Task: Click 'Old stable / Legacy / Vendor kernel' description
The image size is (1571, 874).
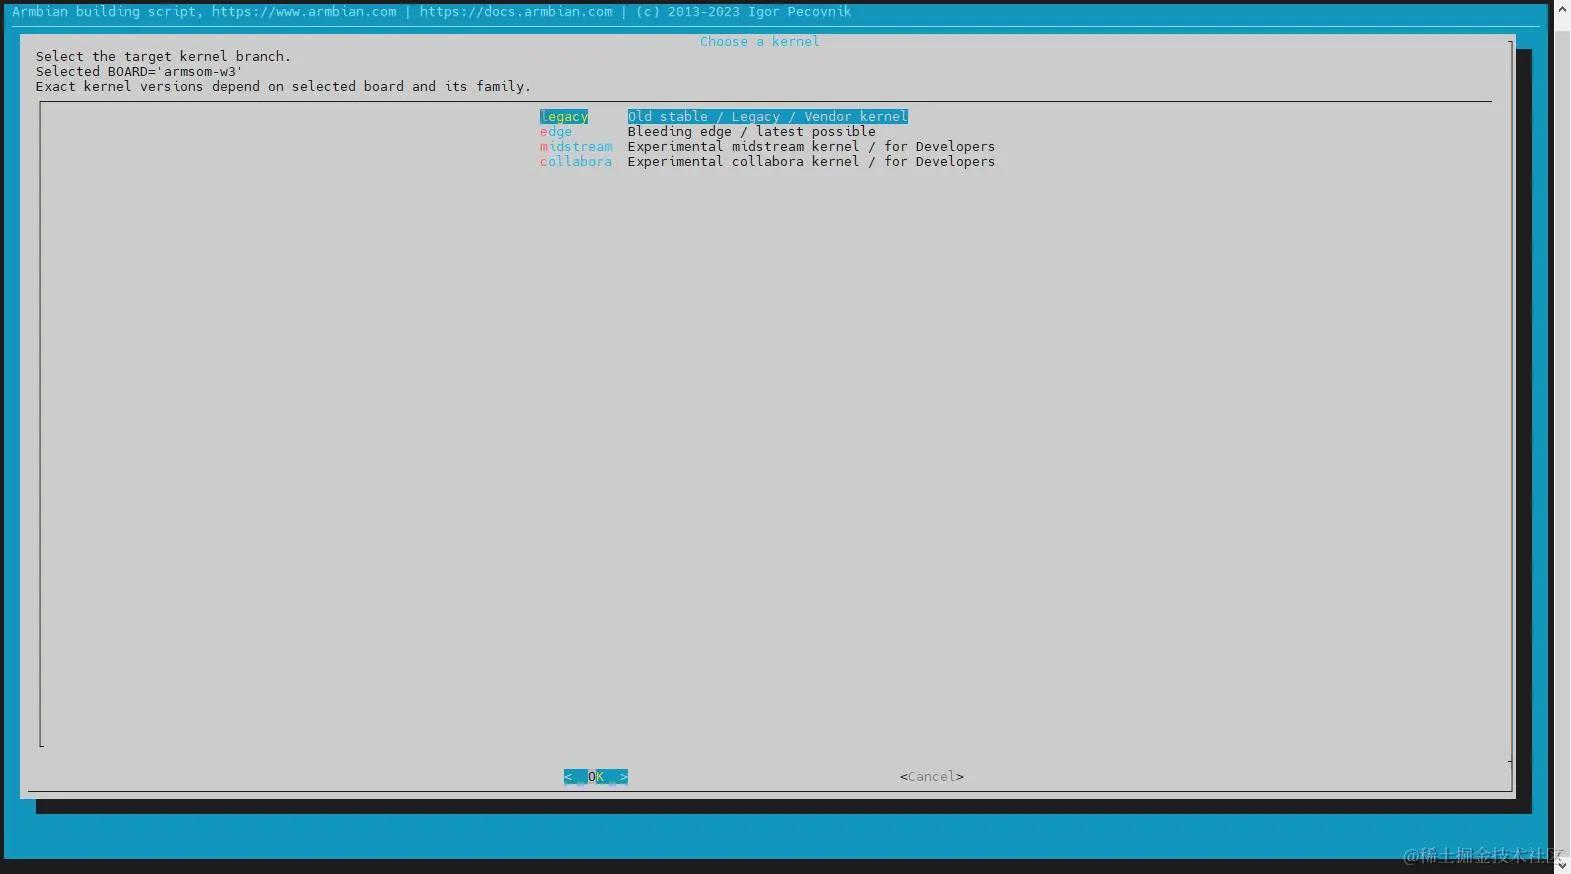Action: tap(768, 117)
